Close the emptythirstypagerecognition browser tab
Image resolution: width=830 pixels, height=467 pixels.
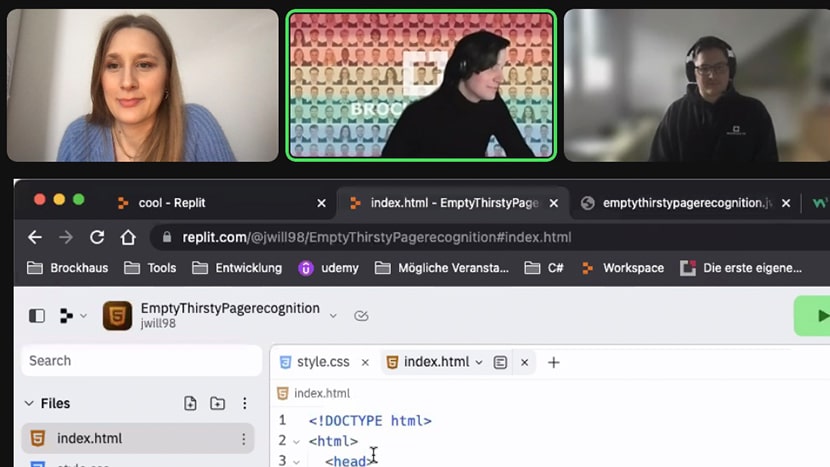click(x=786, y=203)
